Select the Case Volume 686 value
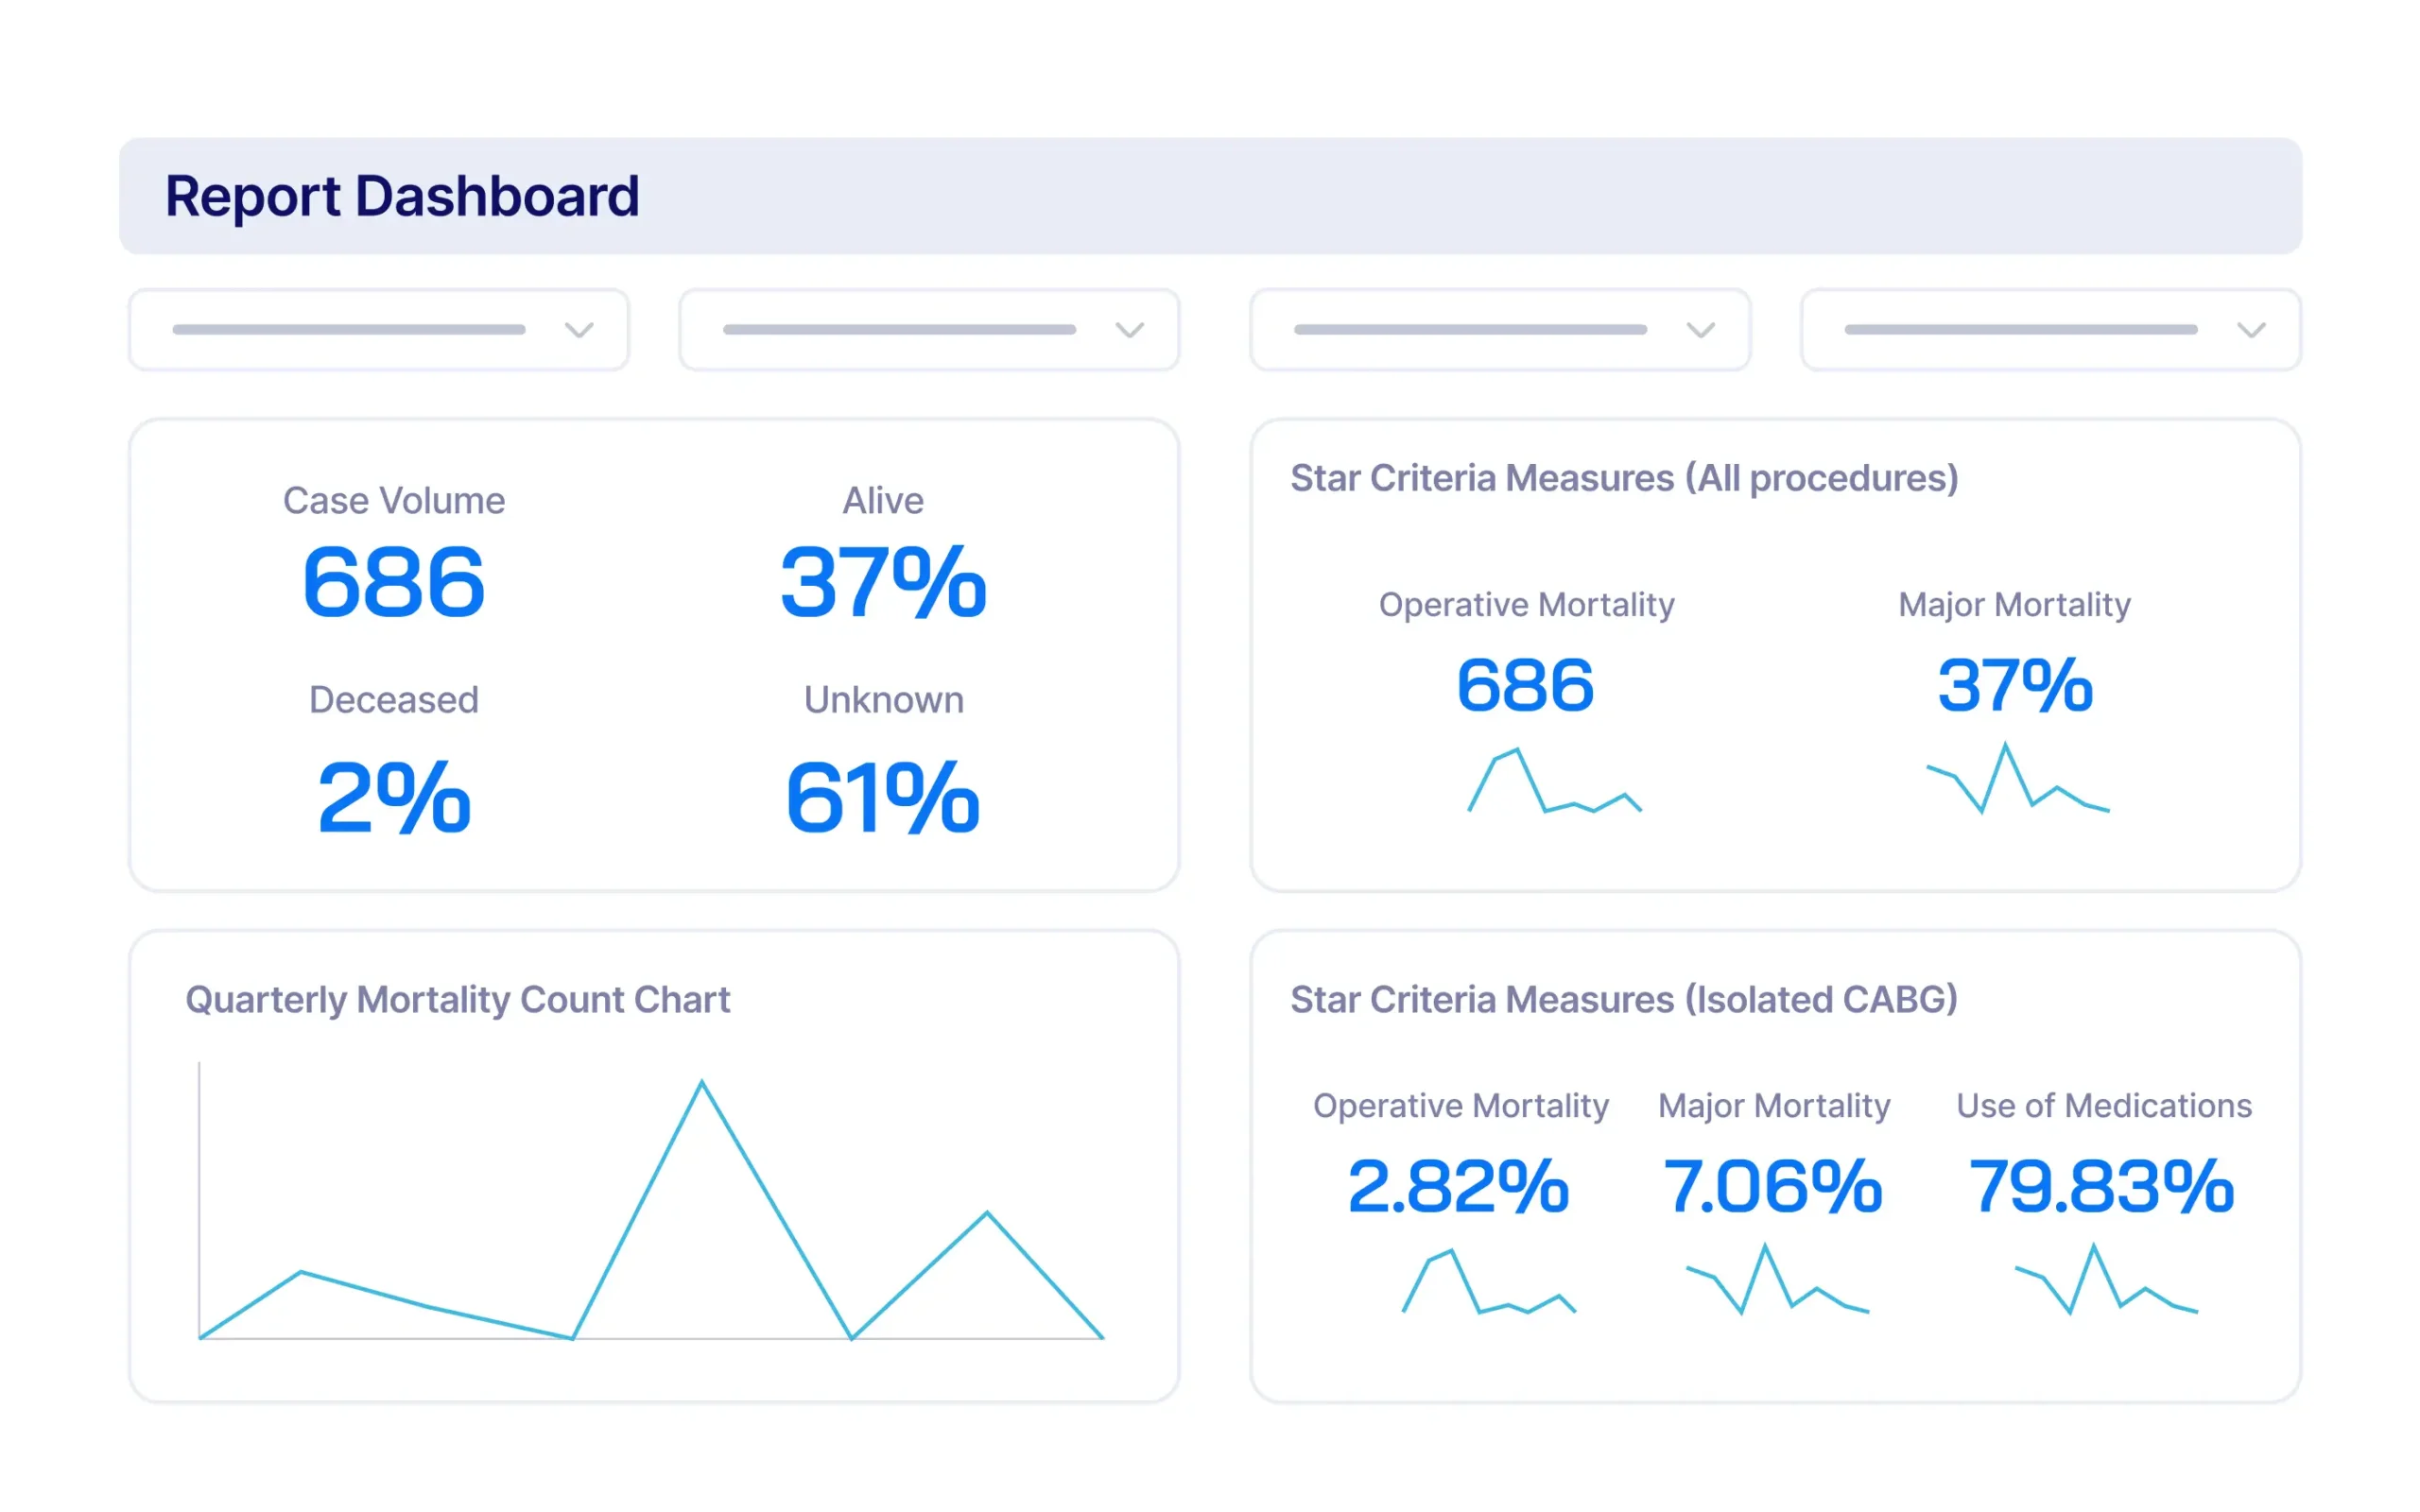 pos(393,581)
